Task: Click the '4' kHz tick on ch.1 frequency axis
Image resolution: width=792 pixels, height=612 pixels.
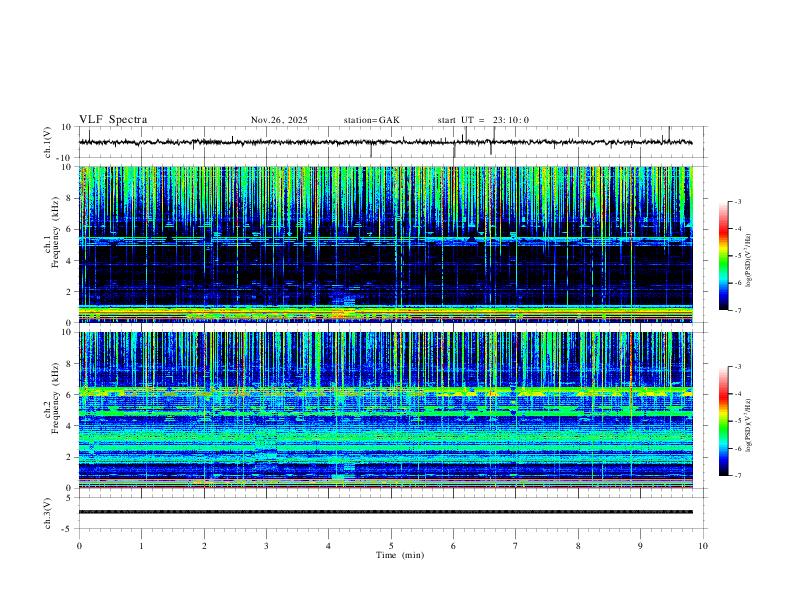Action: 70,261
